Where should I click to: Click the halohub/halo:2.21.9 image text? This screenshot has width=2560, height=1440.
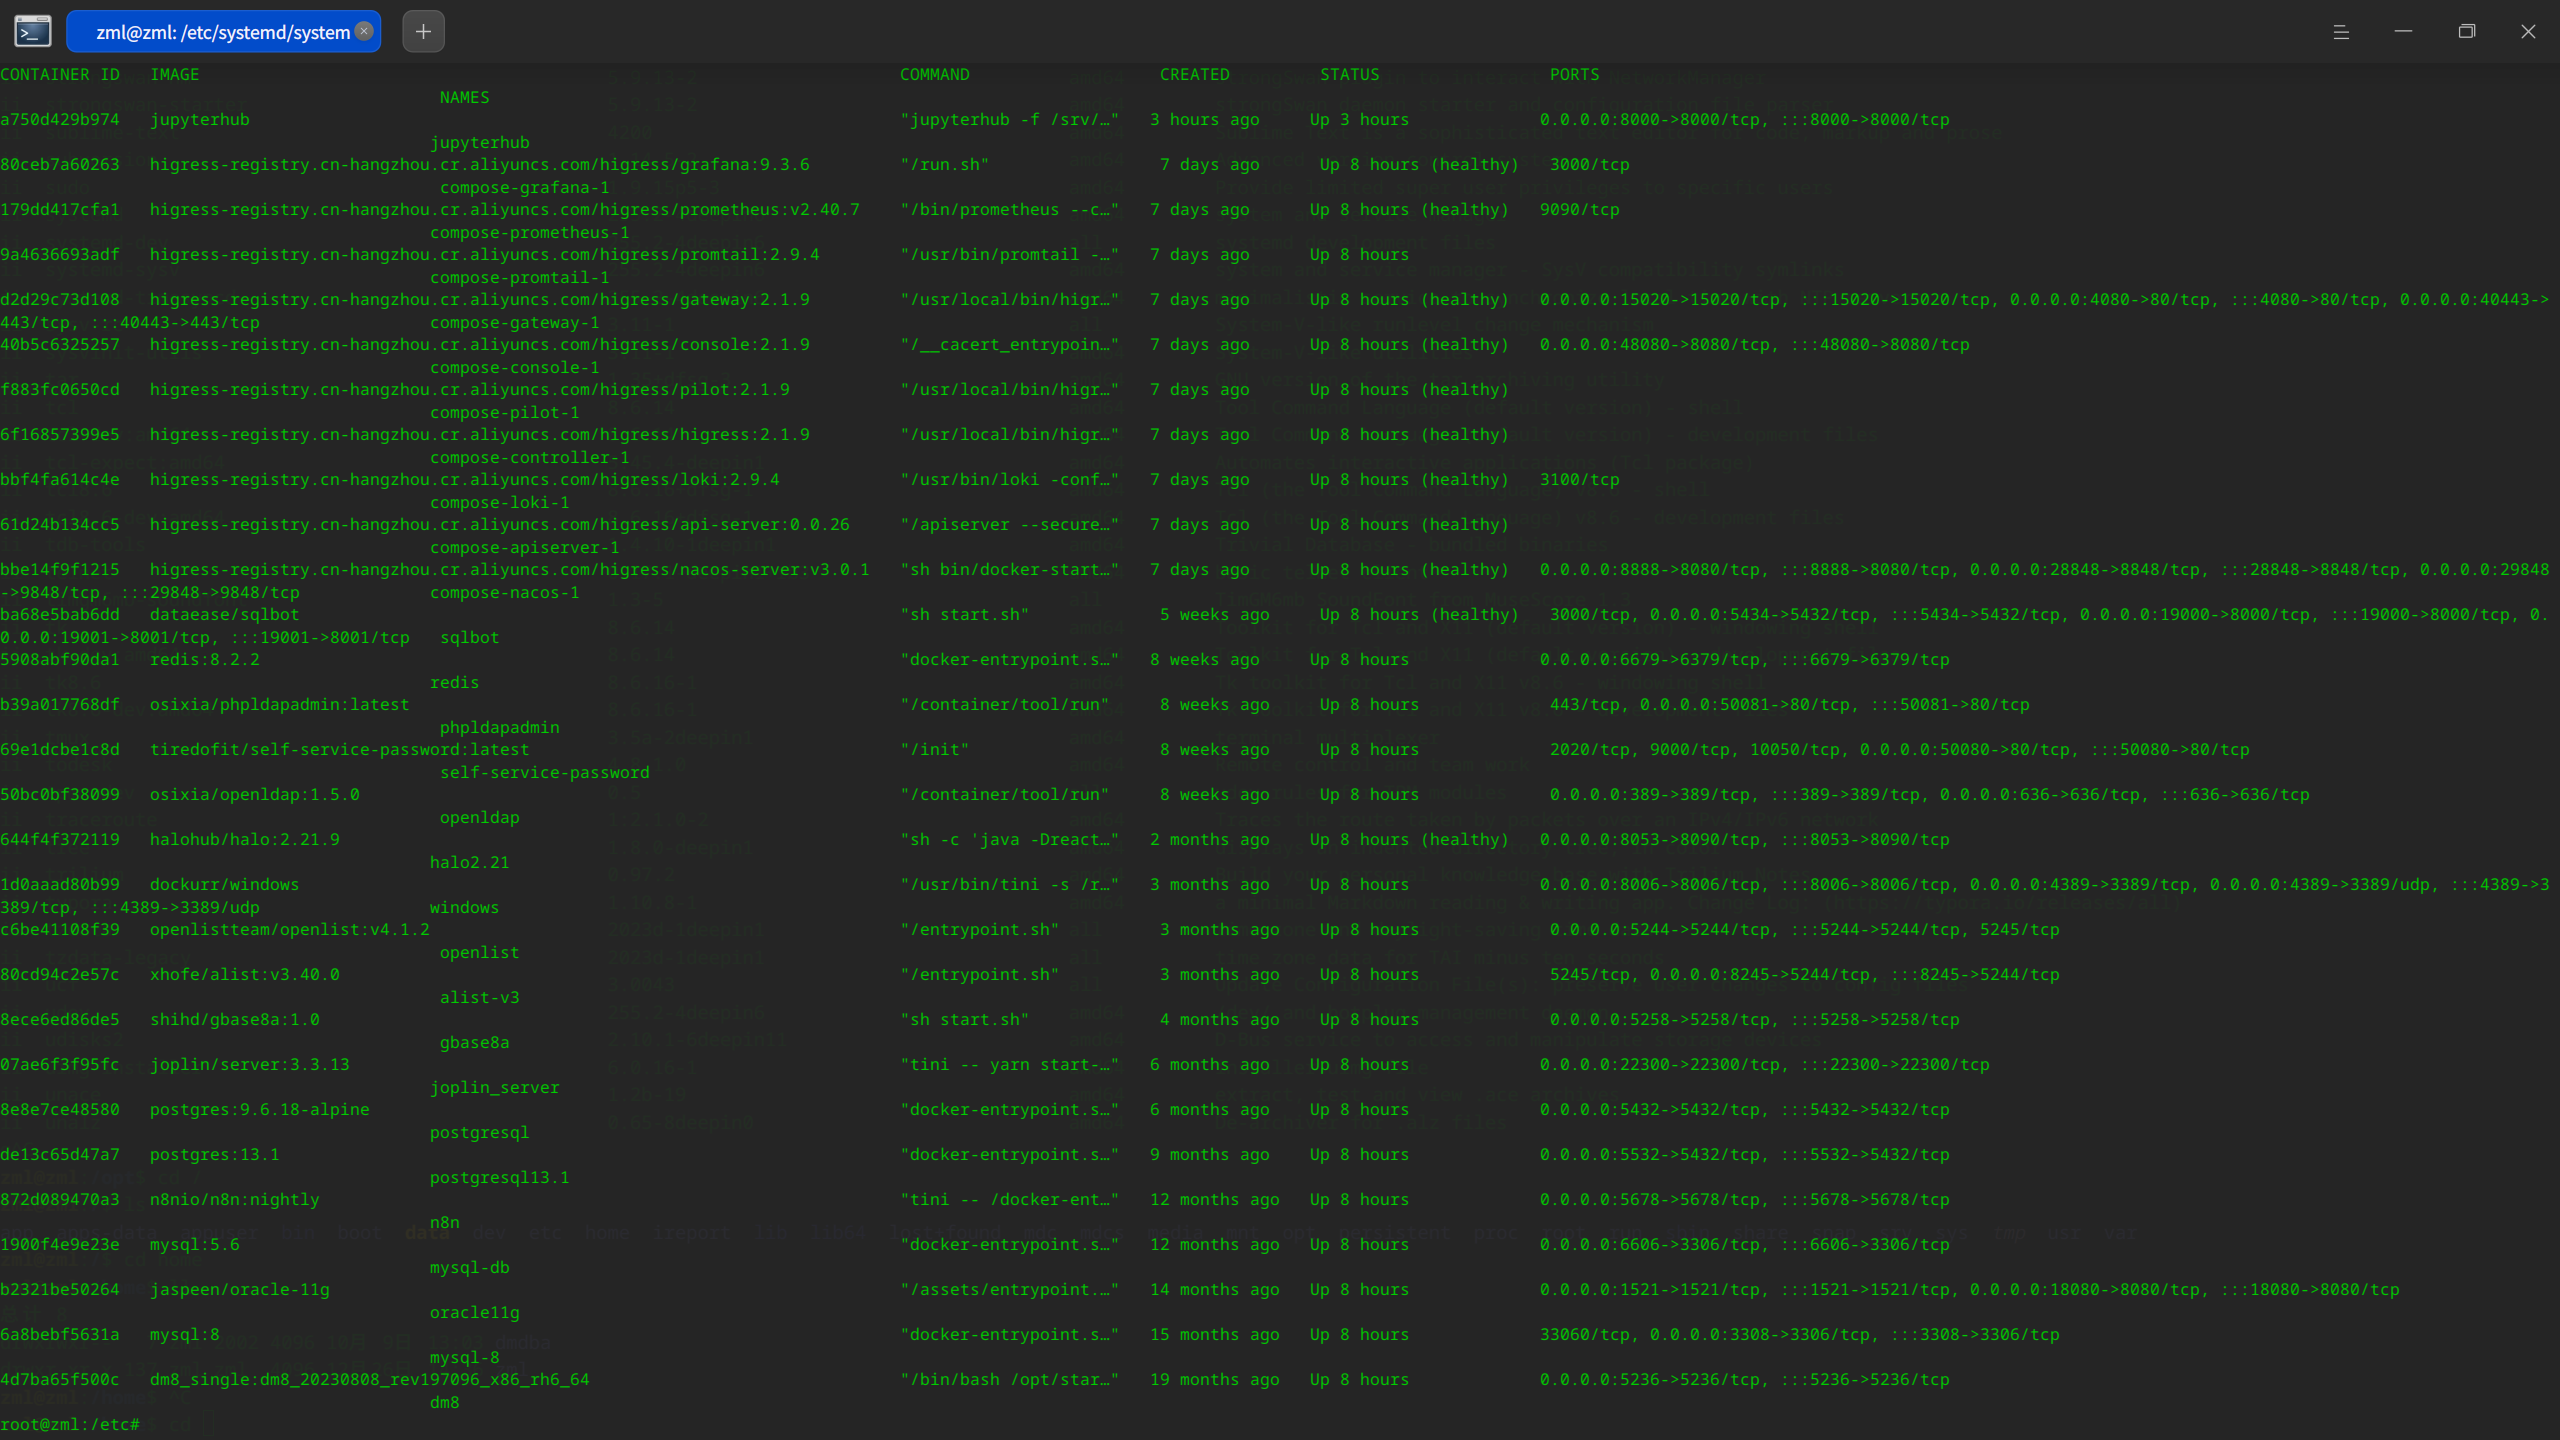pyautogui.click(x=244, y=839)
